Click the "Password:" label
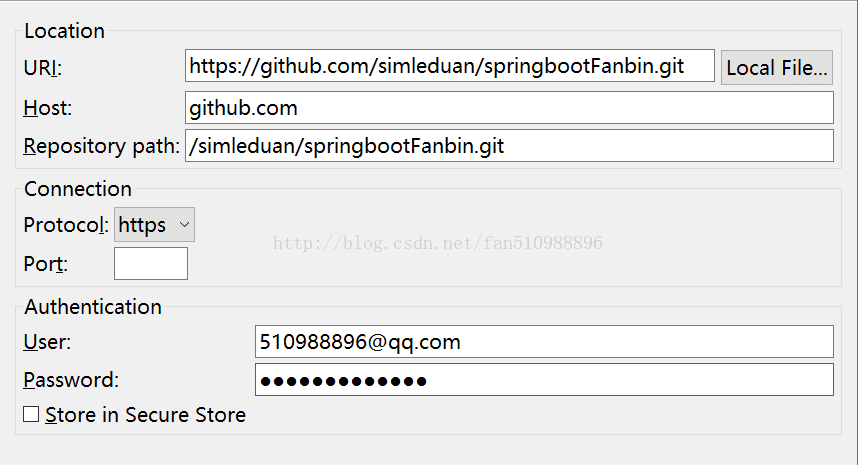858x465 pixels. coord(71,380)
